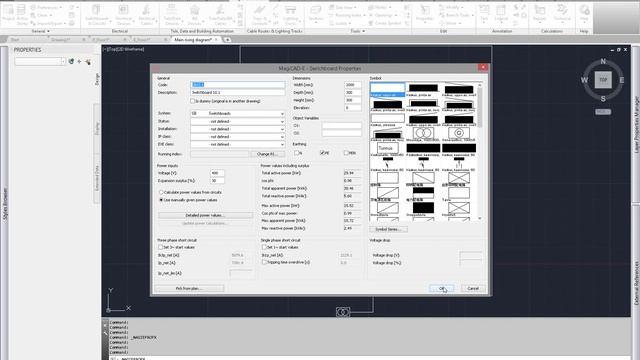Close the Switchboard Properties dialog

point(483,67)
